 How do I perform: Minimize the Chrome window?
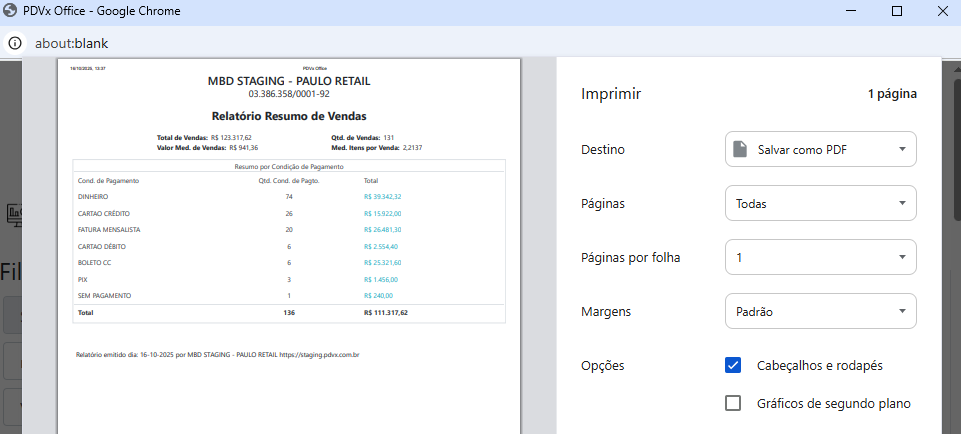(x=852, y=11)
